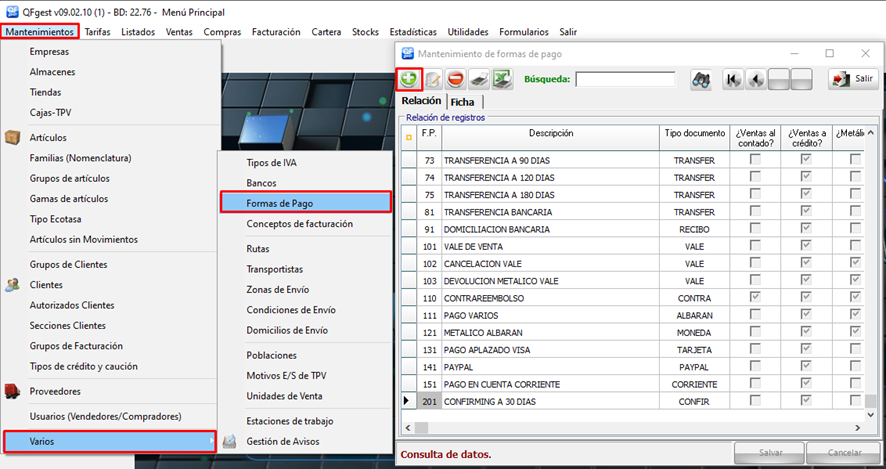Click the Salvar button
Screen dimensions: 886x469
tap(769, 453)
